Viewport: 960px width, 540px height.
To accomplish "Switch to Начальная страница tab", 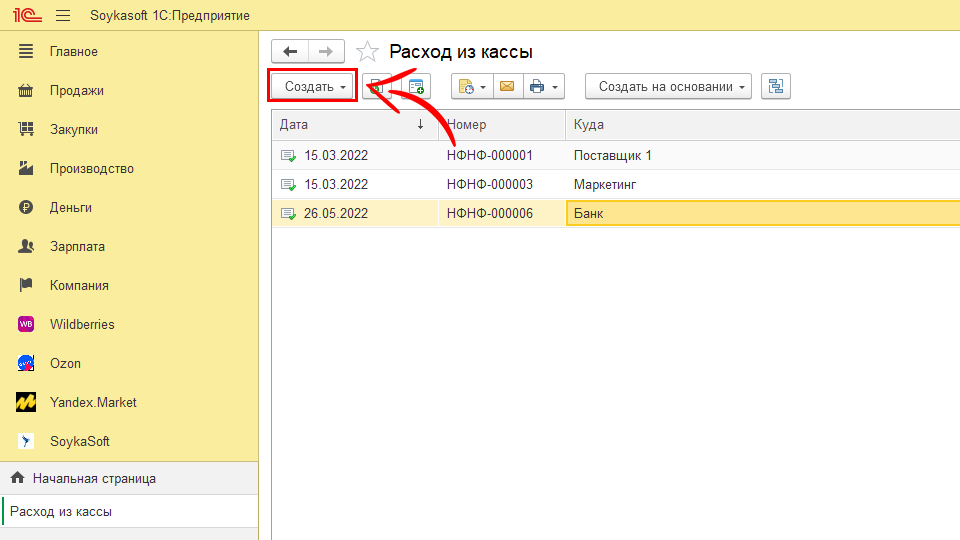I will 94,479.
